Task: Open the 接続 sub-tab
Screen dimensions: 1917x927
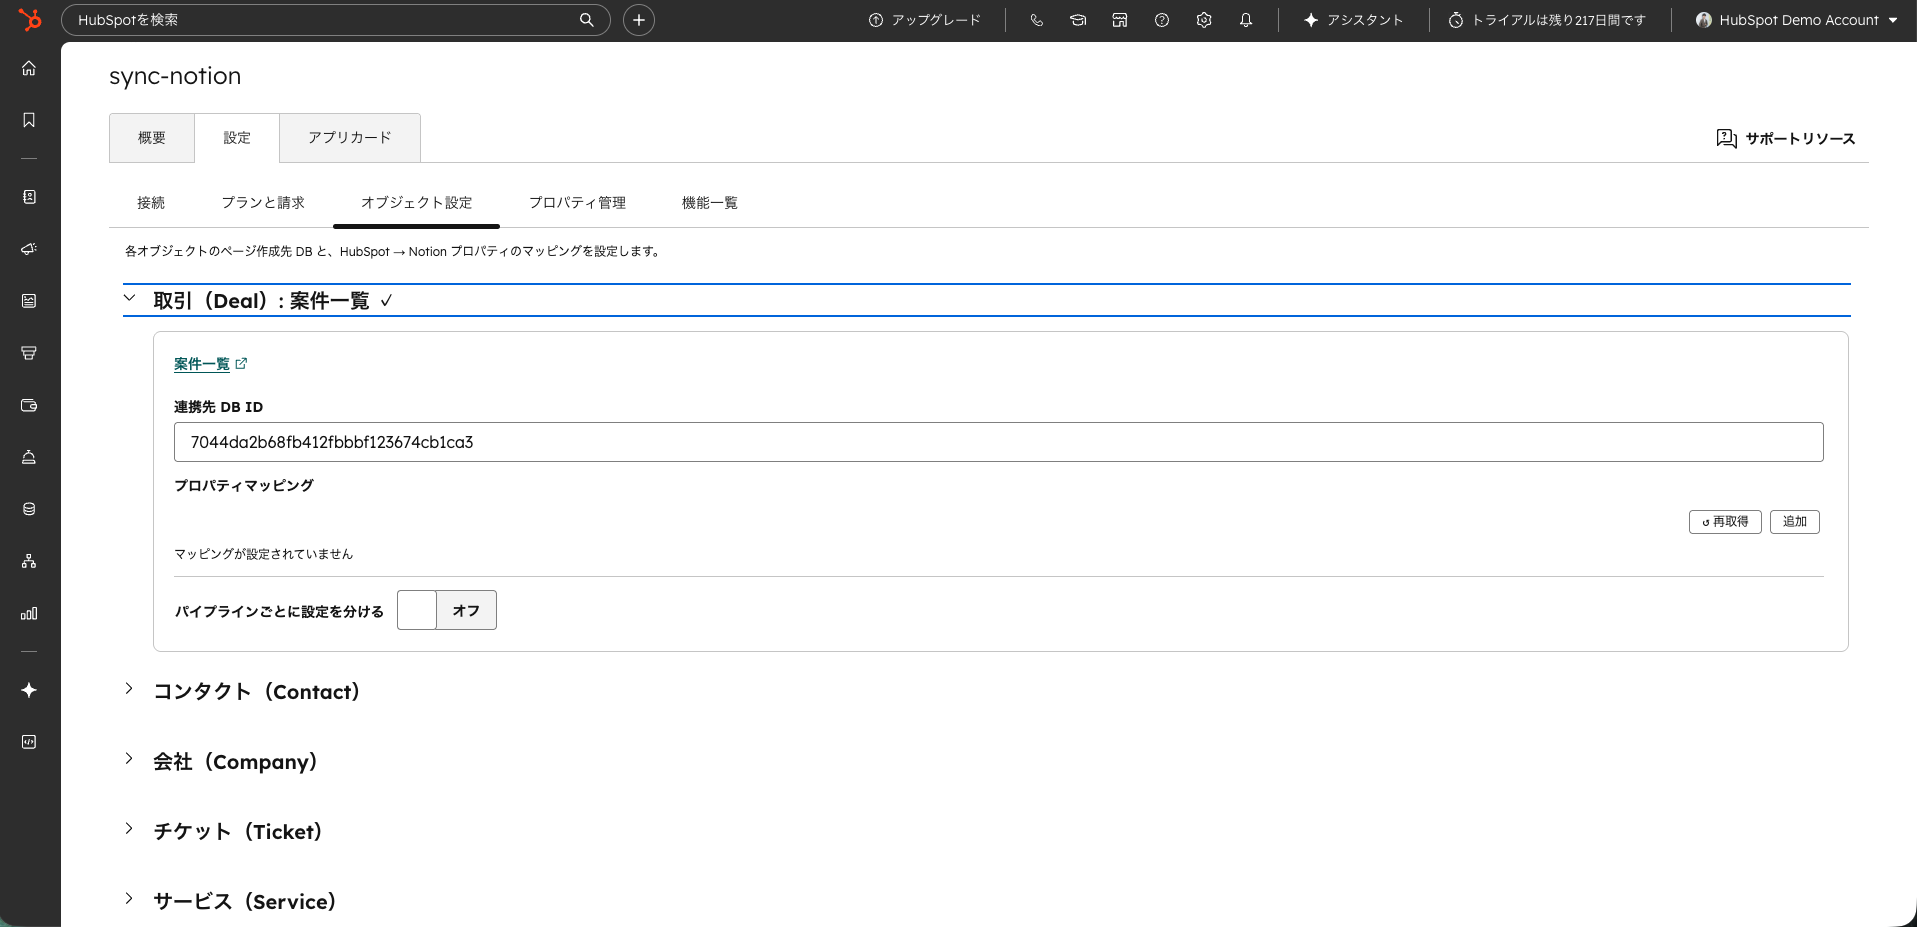Action: coord(151,203)
